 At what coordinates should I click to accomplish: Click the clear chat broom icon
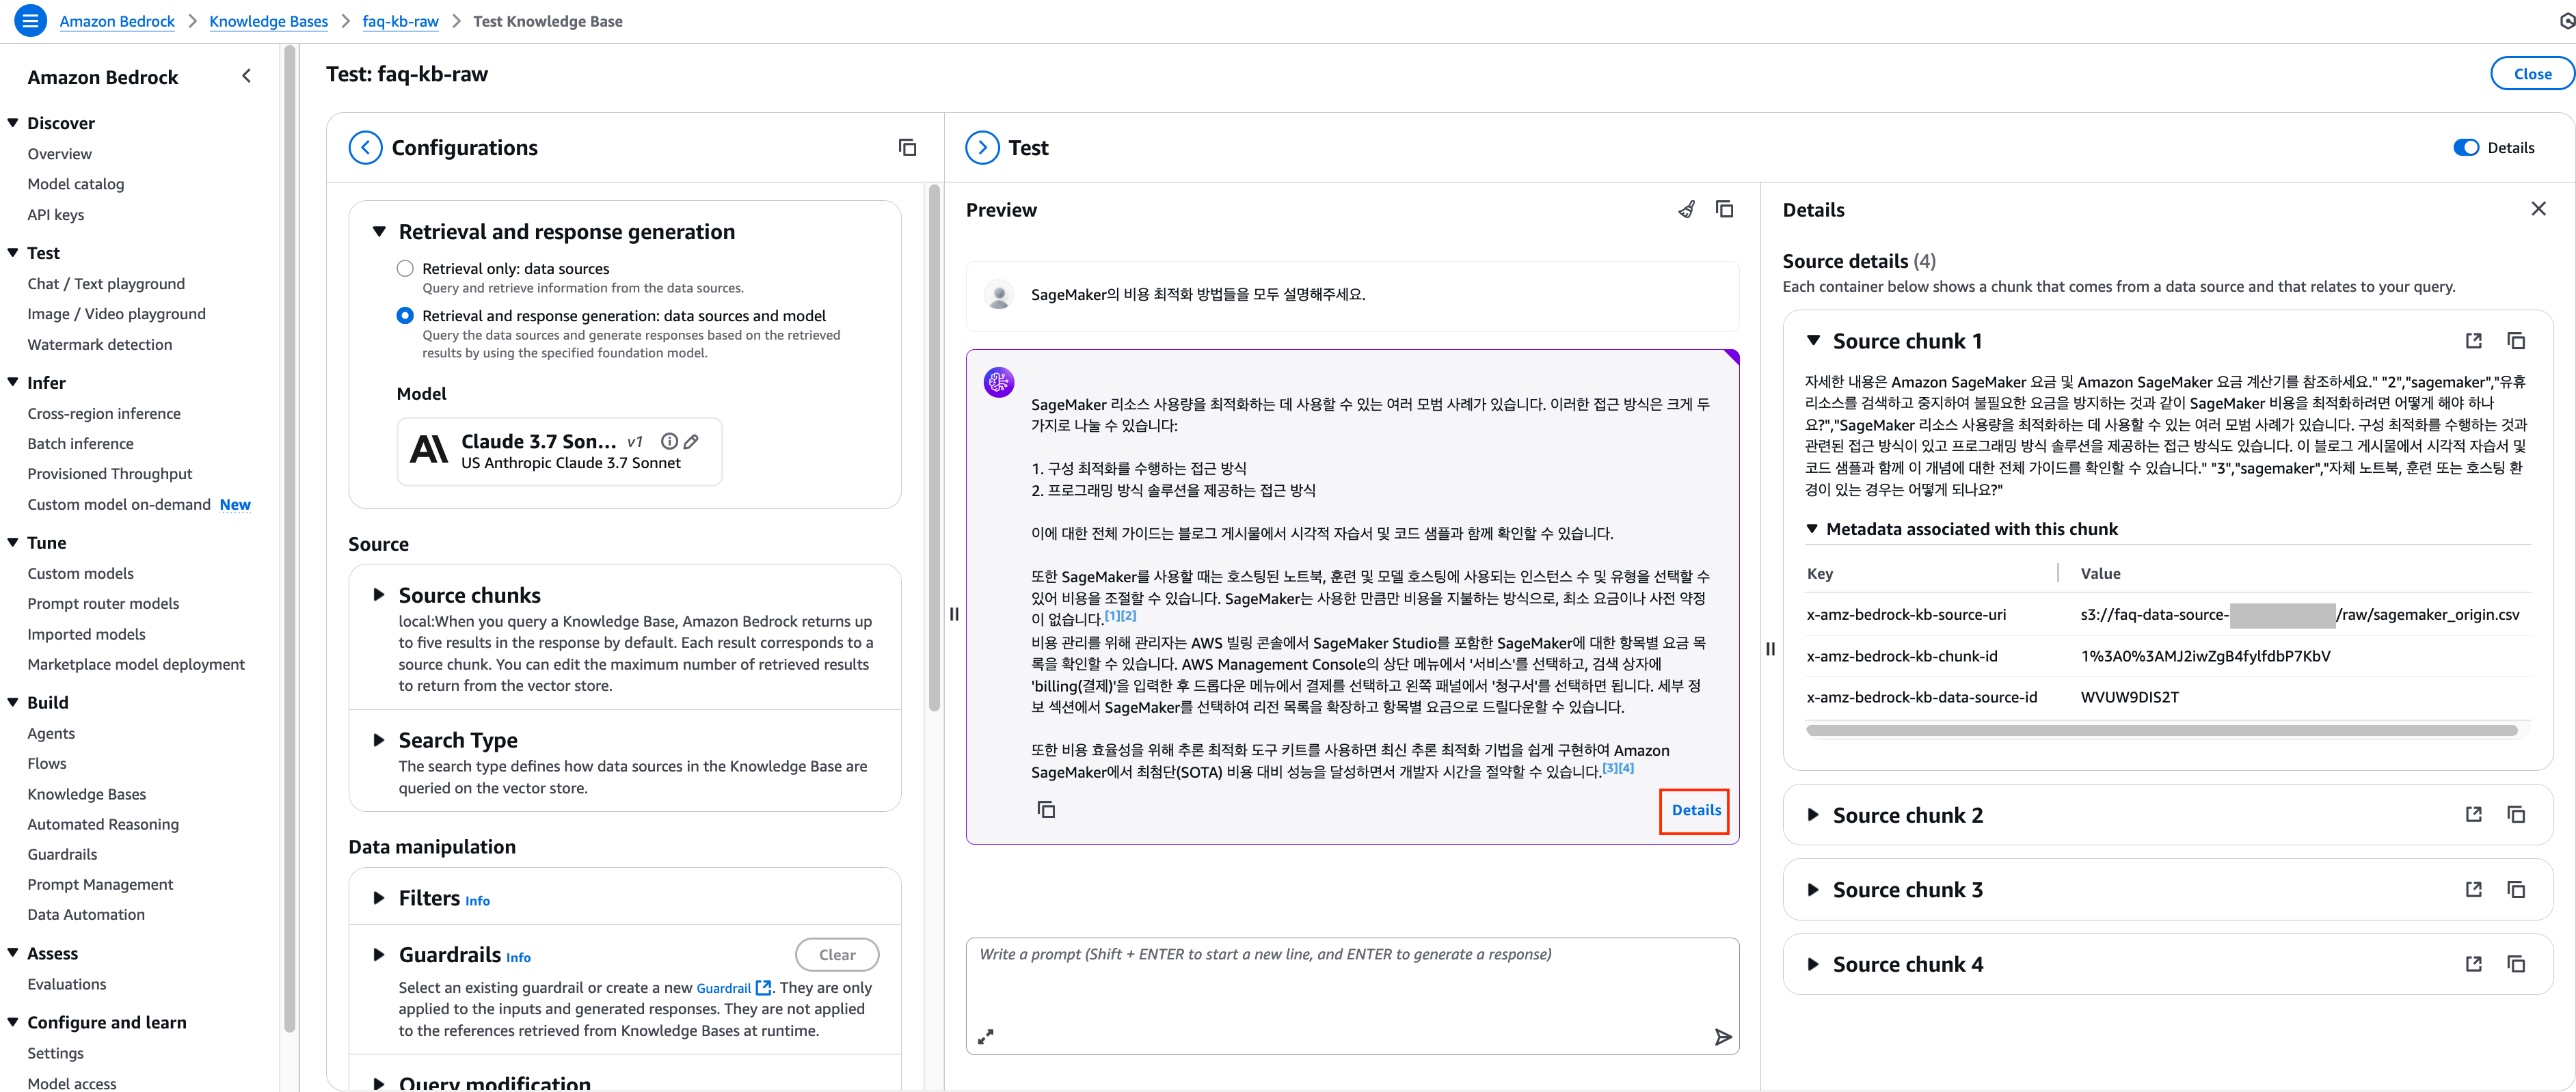coord(1686,209)
